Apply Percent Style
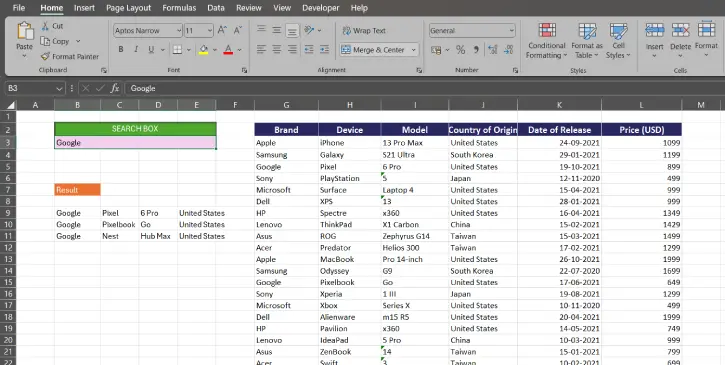 [x=461, y=50]
